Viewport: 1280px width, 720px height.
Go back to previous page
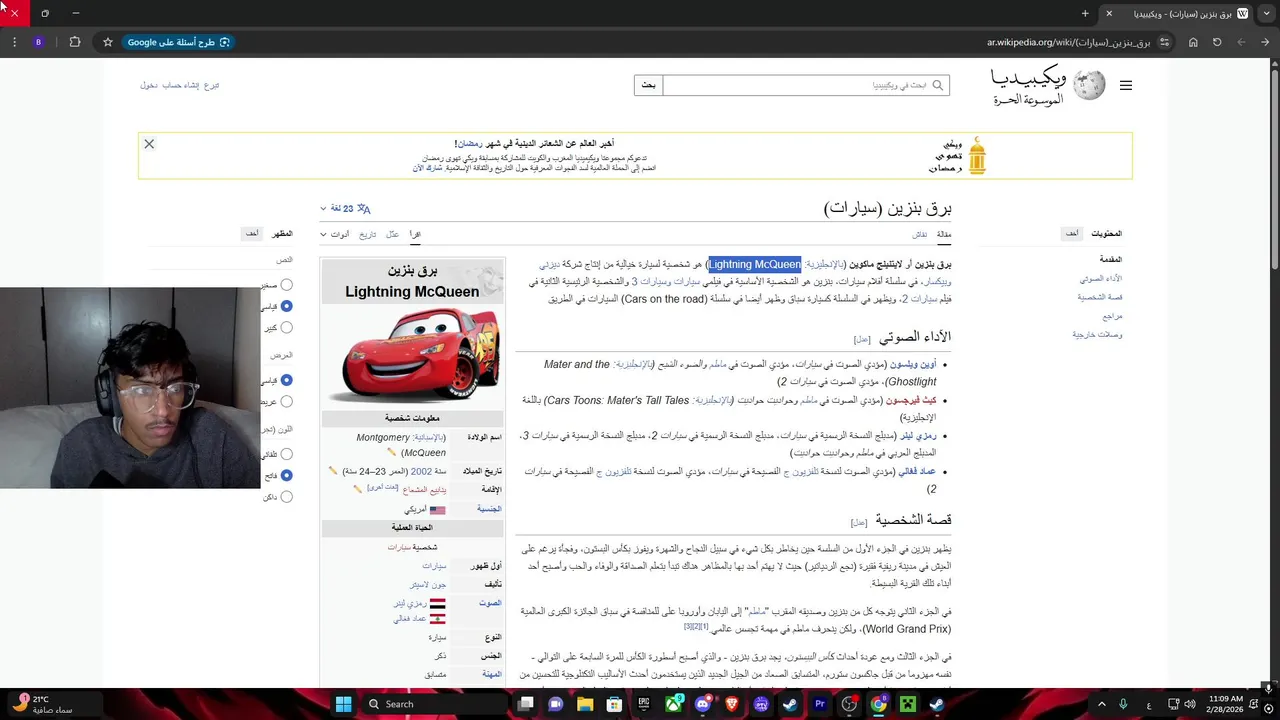pos(1265,42)
